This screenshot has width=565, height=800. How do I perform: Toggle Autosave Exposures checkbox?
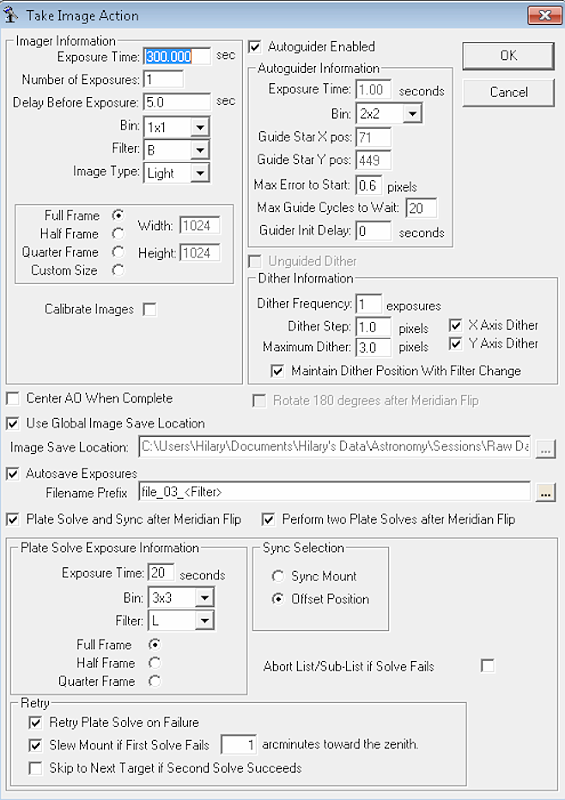pyautogui.click(x=13, y=474)
